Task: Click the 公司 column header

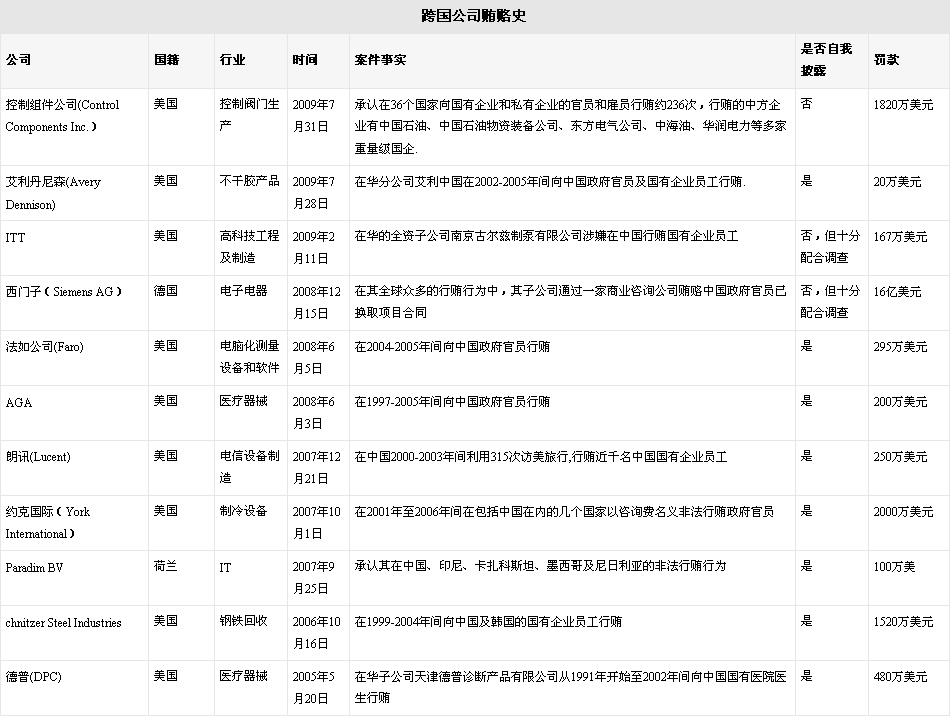Action: 18,60
